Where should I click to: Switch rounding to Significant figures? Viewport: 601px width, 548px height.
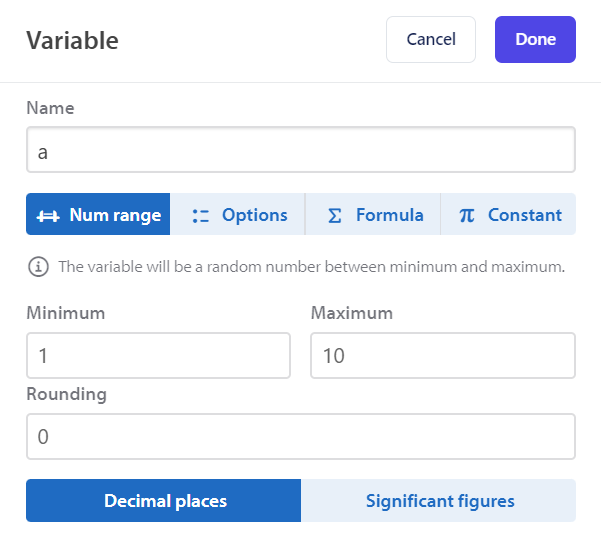coord(438,500)
